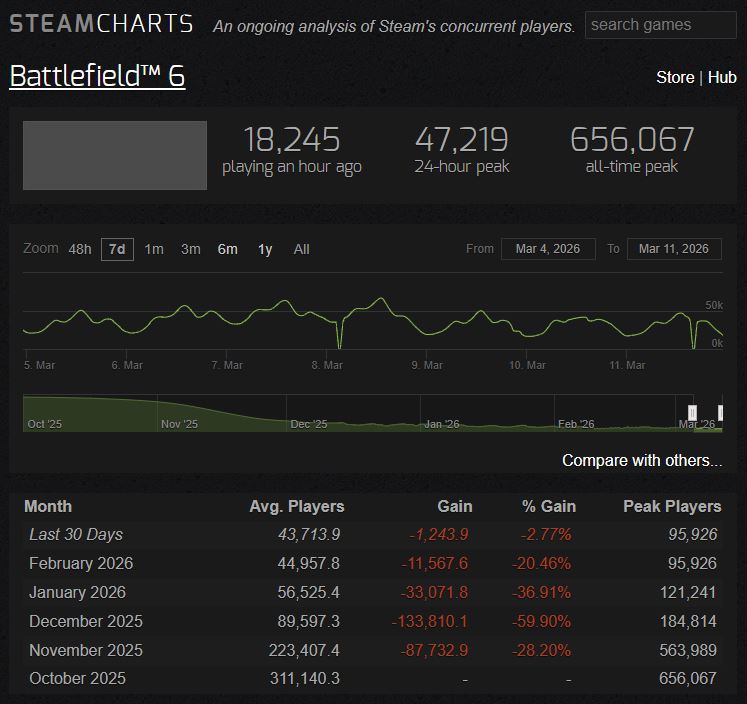Click peak players value 121,241
The image size is (747, 704).
click(688, 593)
